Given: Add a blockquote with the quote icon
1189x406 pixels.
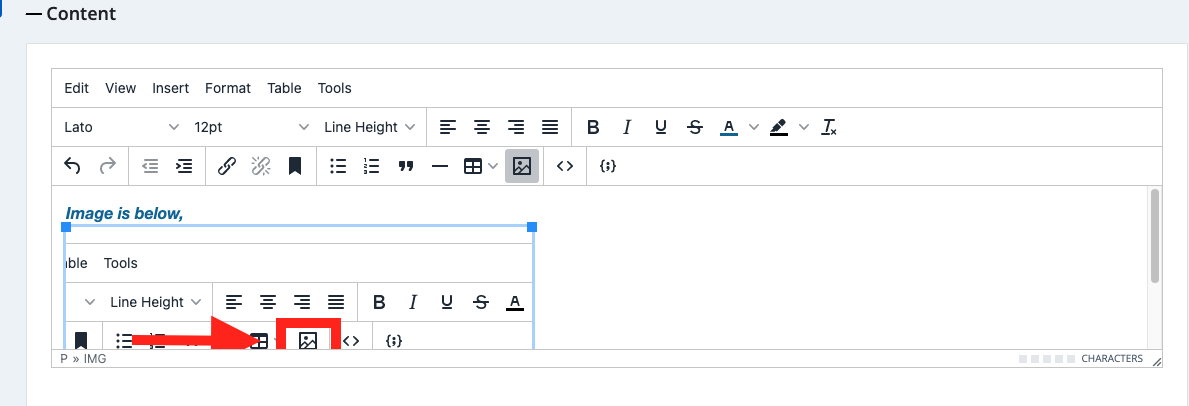Looking at the screenshot, I should 406,167.
